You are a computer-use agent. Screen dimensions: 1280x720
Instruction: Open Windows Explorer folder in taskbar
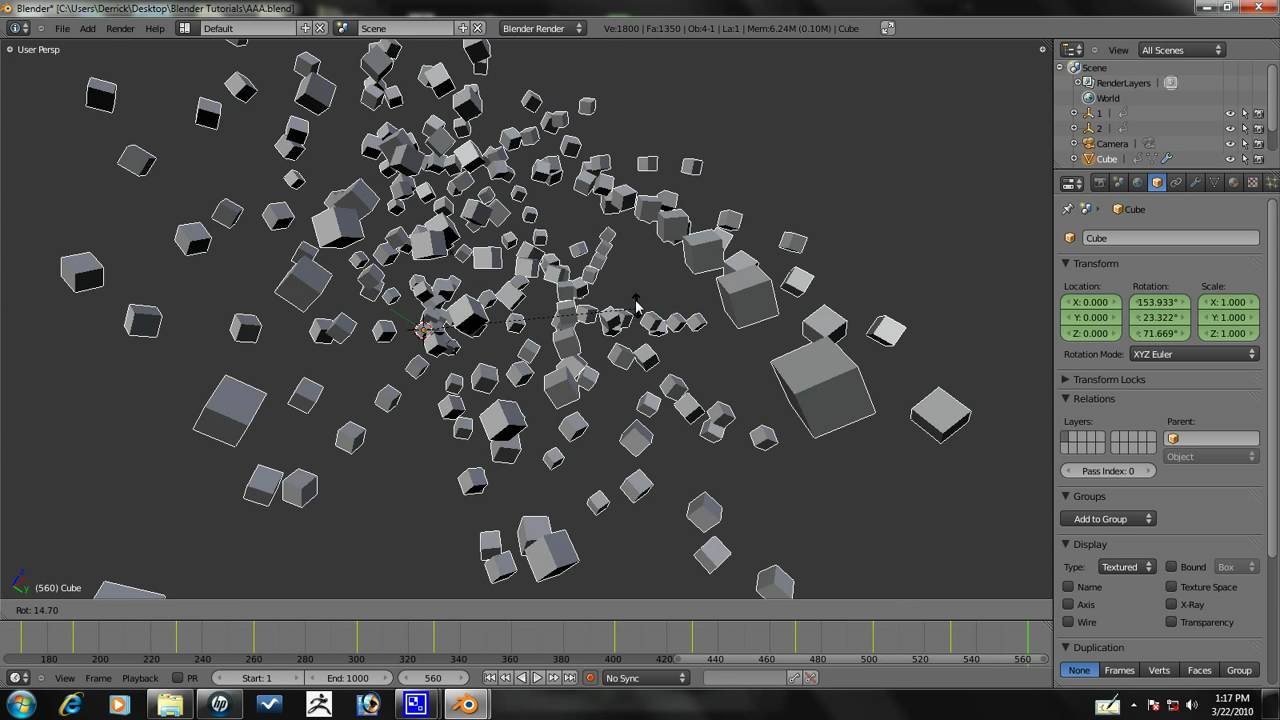tap(170, 705)
